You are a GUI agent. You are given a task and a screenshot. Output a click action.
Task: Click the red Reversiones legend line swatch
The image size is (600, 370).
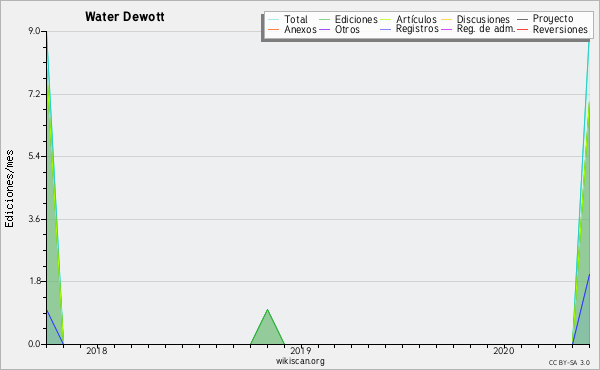pos(522,29)
